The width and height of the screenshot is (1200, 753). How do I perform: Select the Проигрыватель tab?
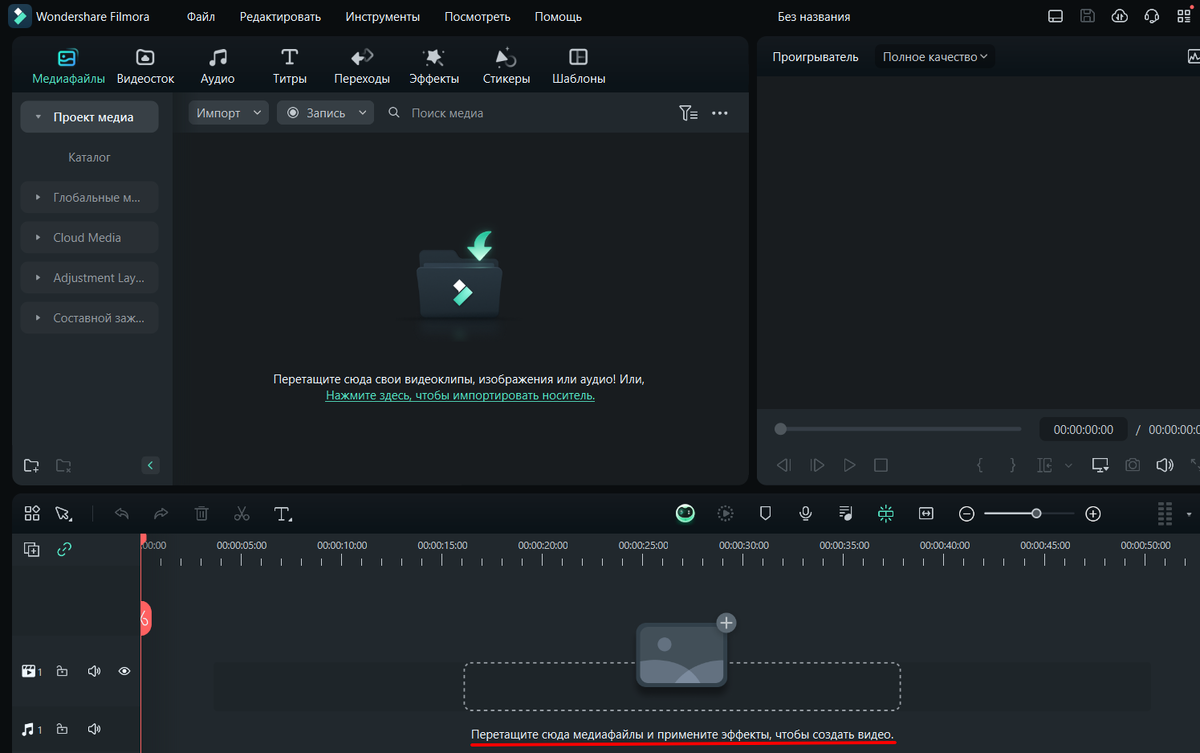[x=815, y=57]
